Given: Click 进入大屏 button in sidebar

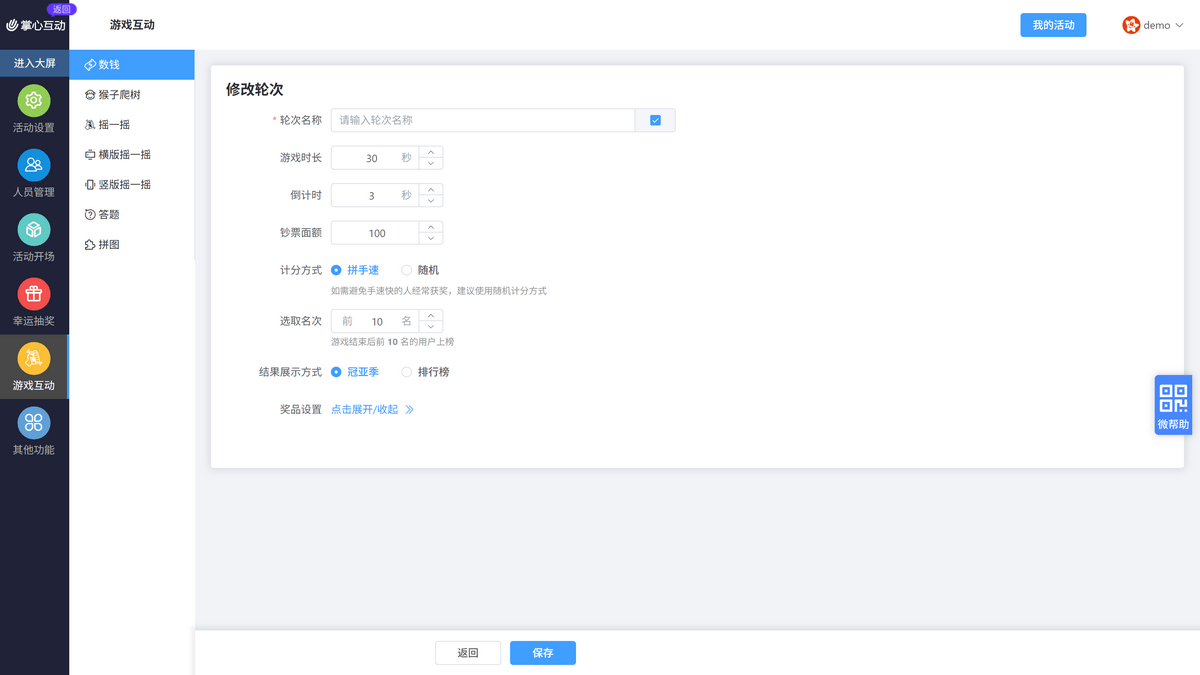Looking at the screenshot, I should 34,63.
